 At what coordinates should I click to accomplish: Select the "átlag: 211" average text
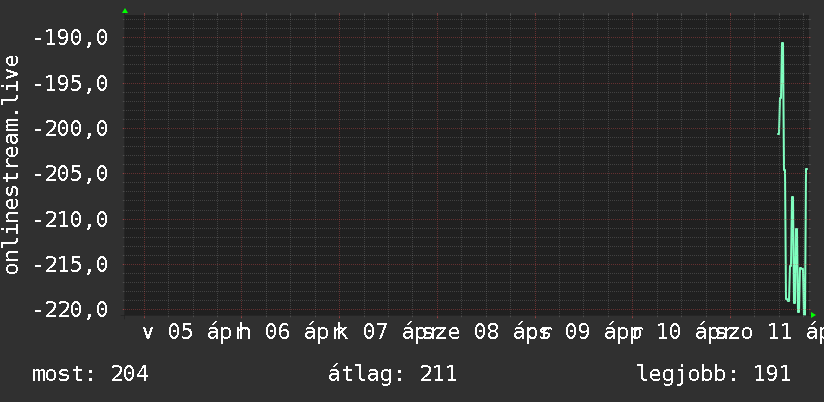392,374
